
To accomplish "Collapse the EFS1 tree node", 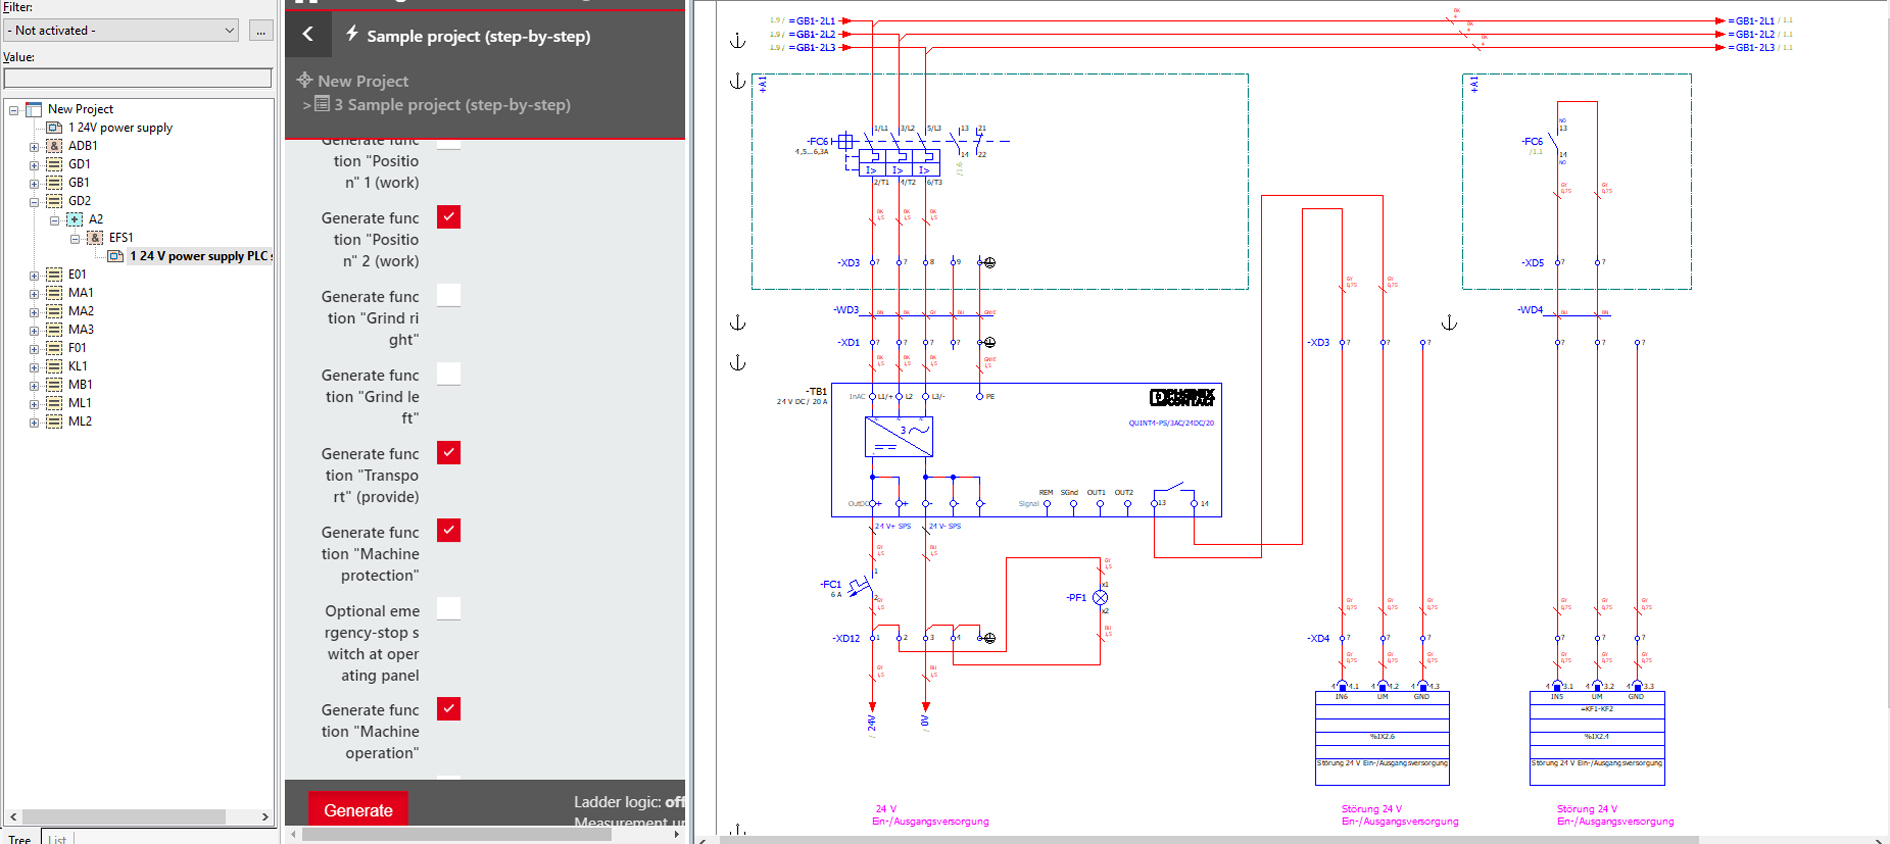I will pyautogui.click(x=75, y=239).
